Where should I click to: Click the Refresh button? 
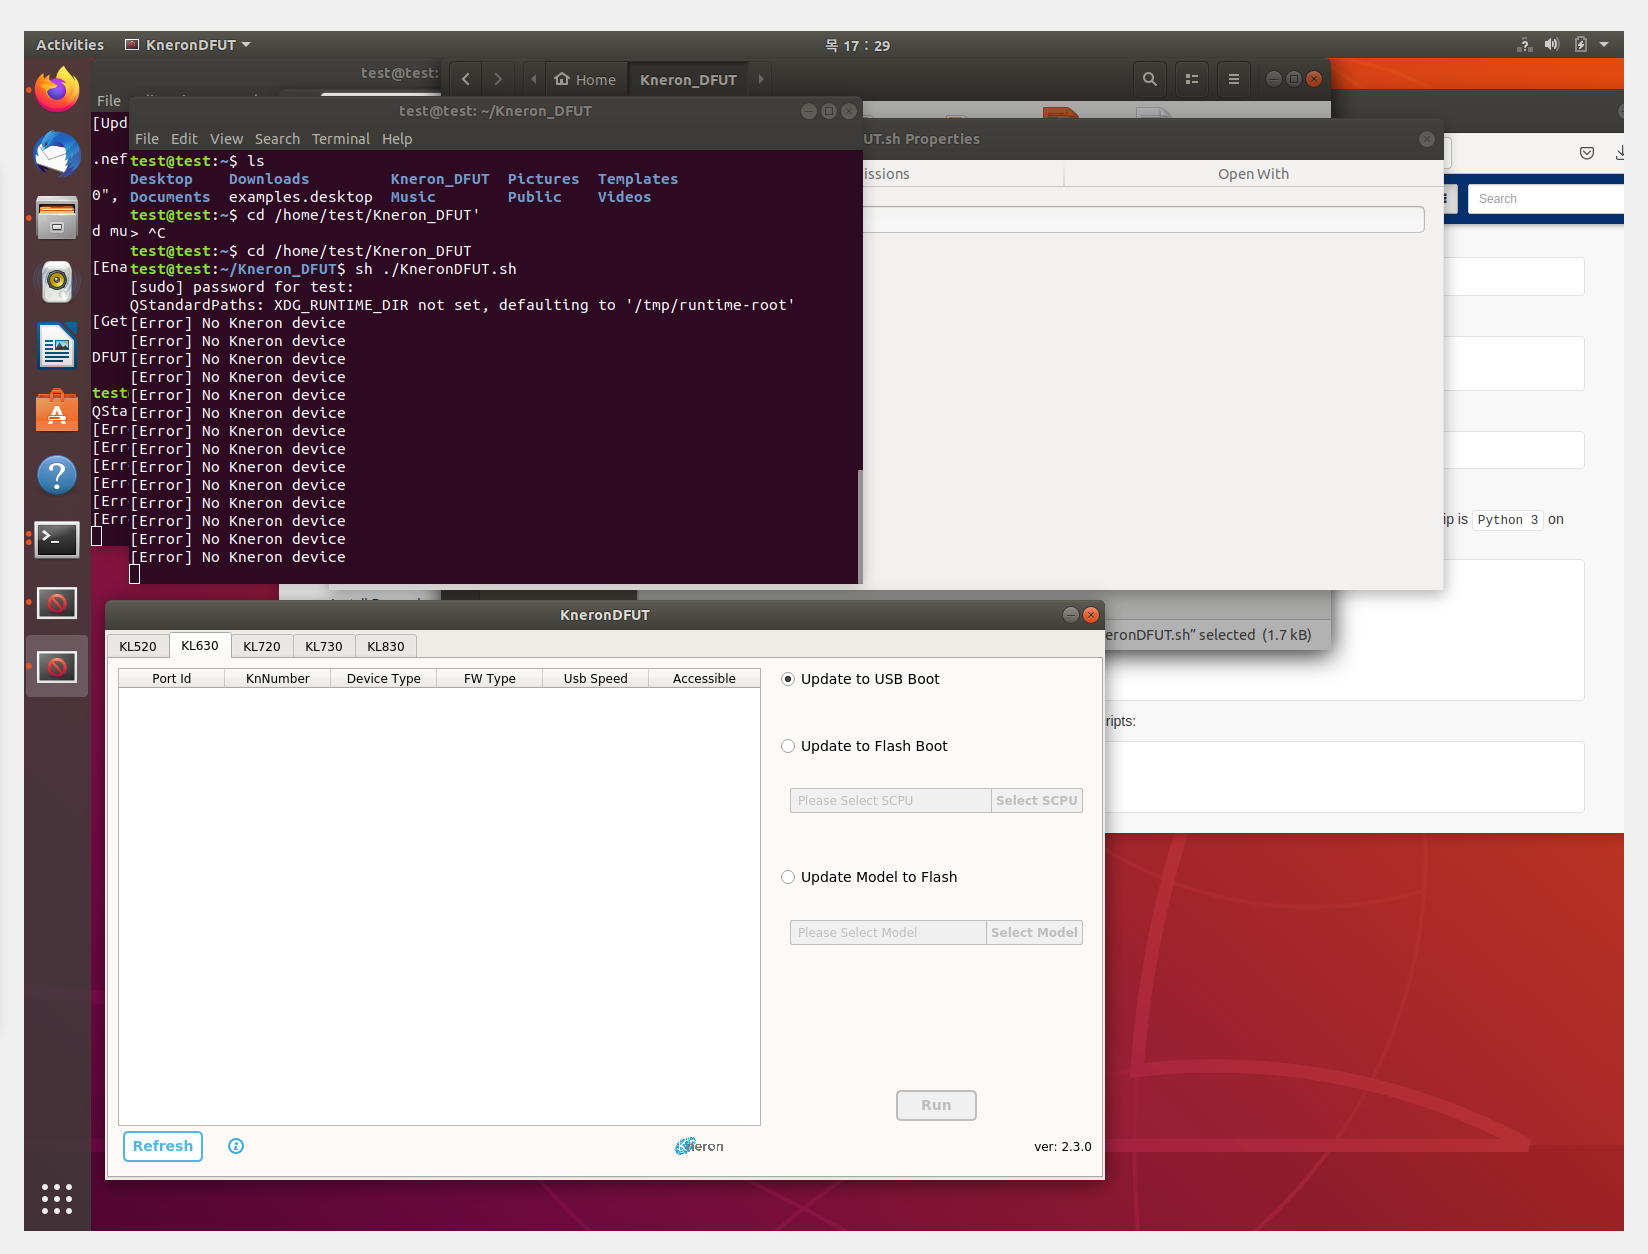click(163, 1146)
